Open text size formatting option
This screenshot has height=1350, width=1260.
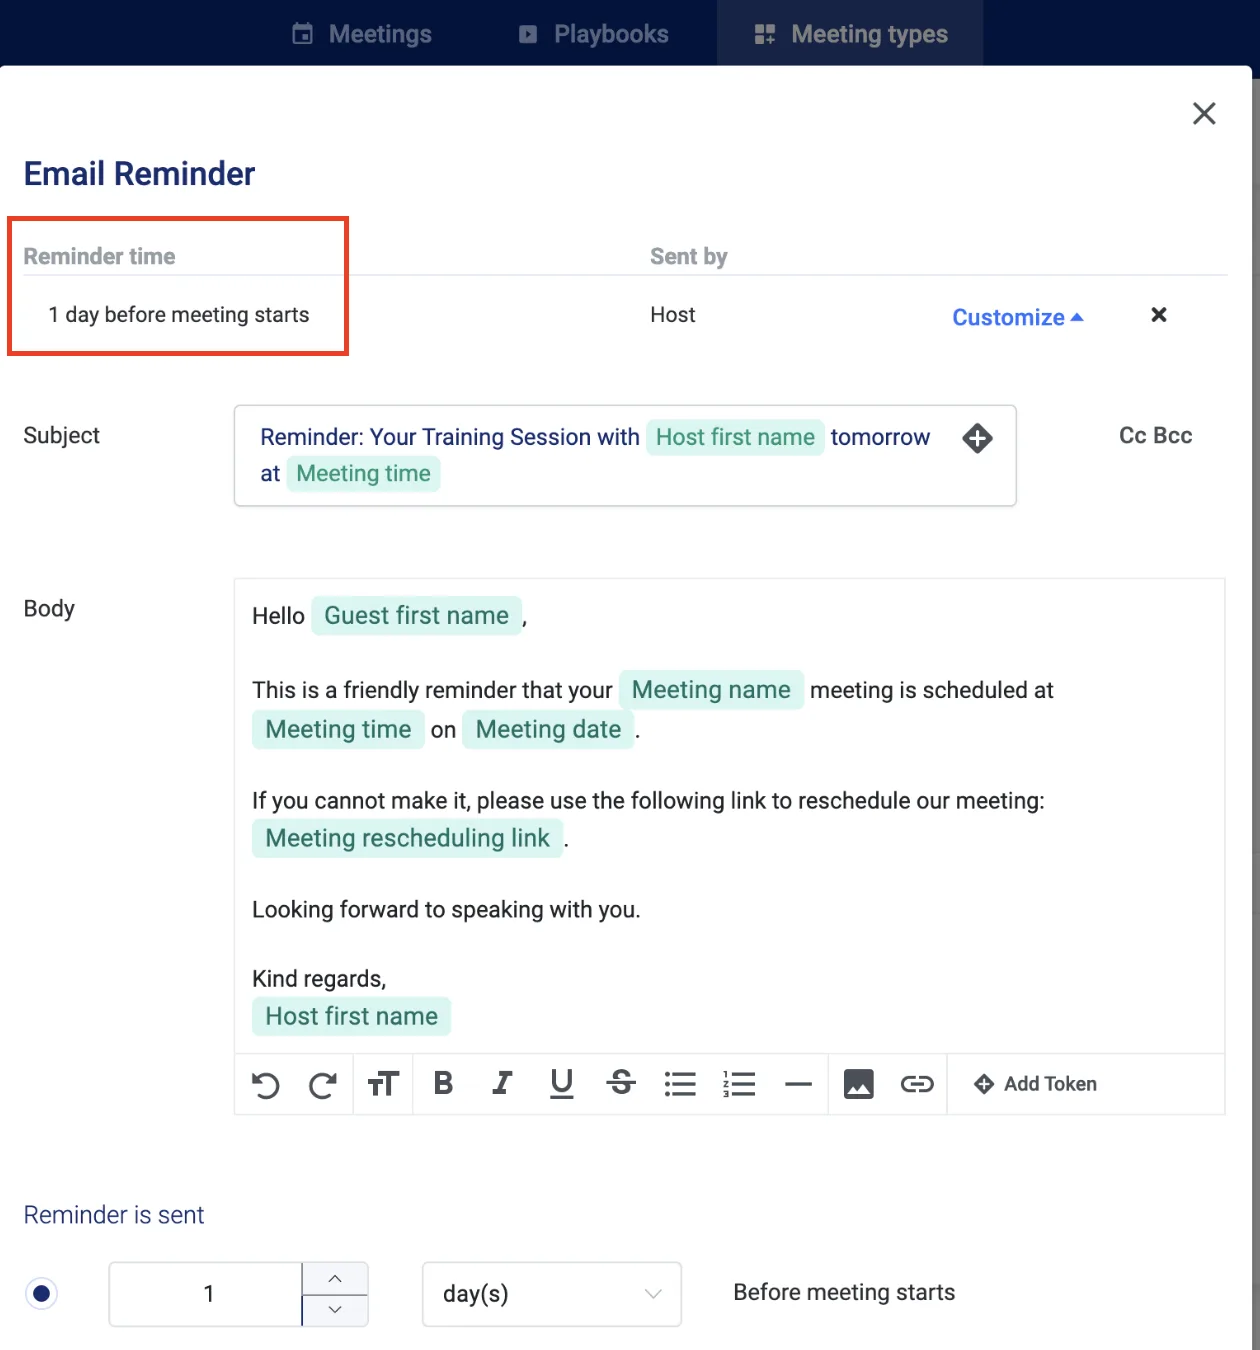coord(383,1084)
